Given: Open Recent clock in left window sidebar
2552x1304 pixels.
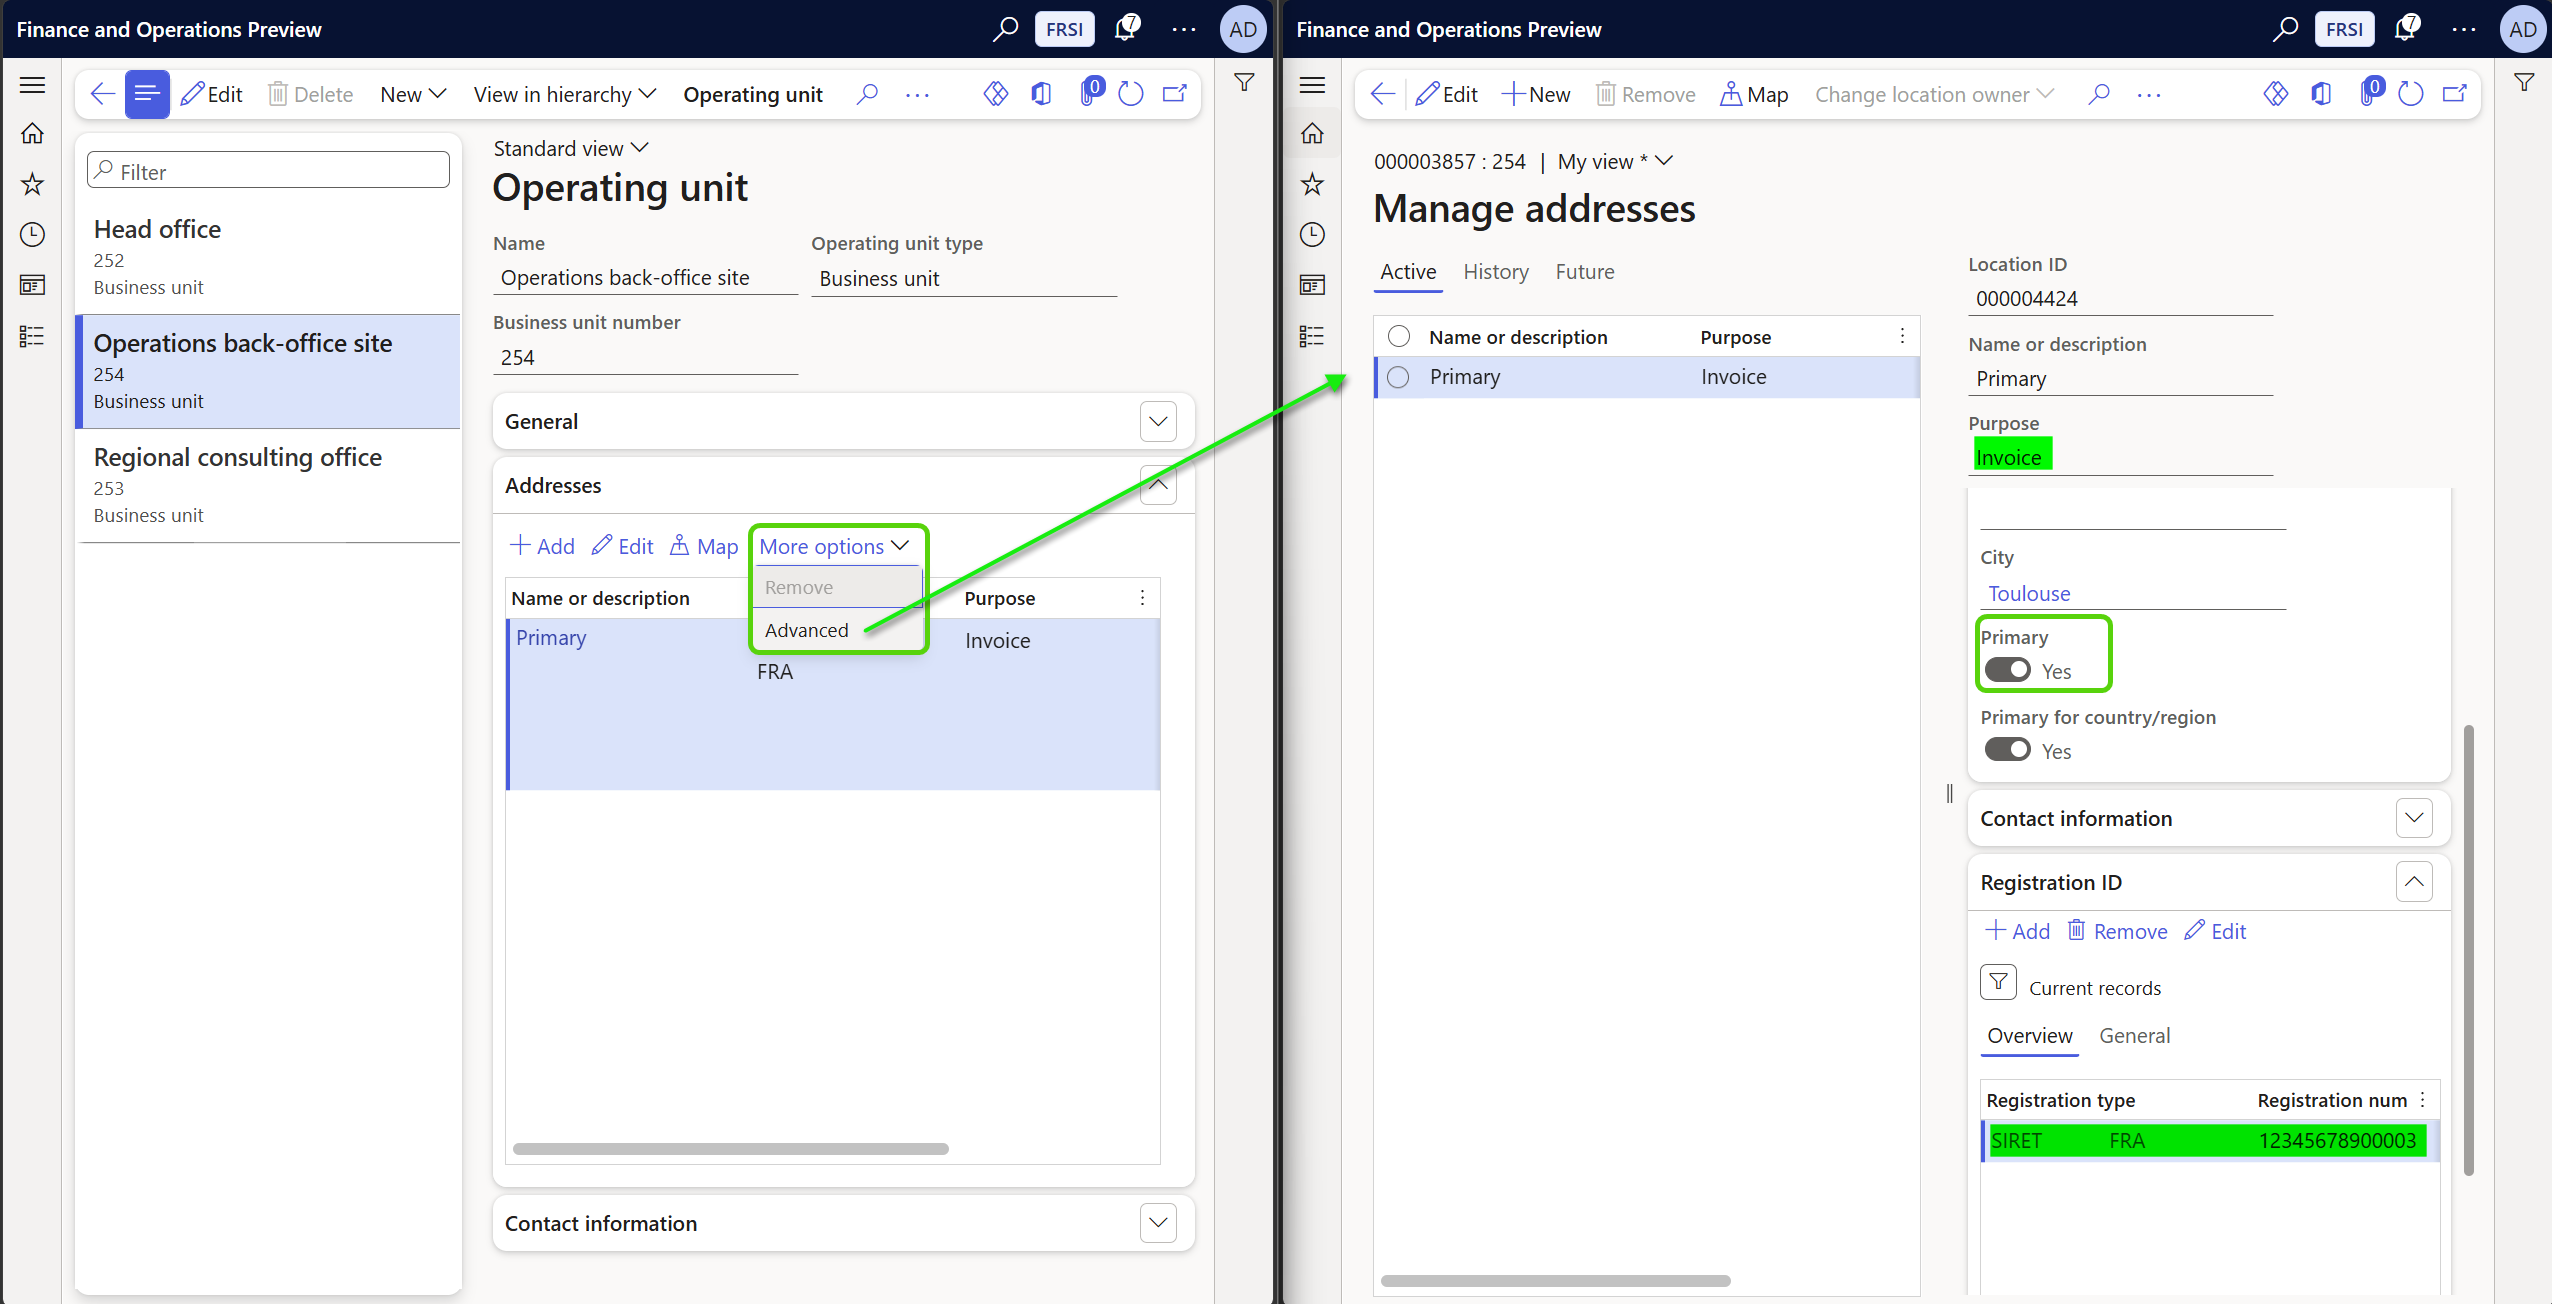Looking at the screenshot, I should coord(32,234).
